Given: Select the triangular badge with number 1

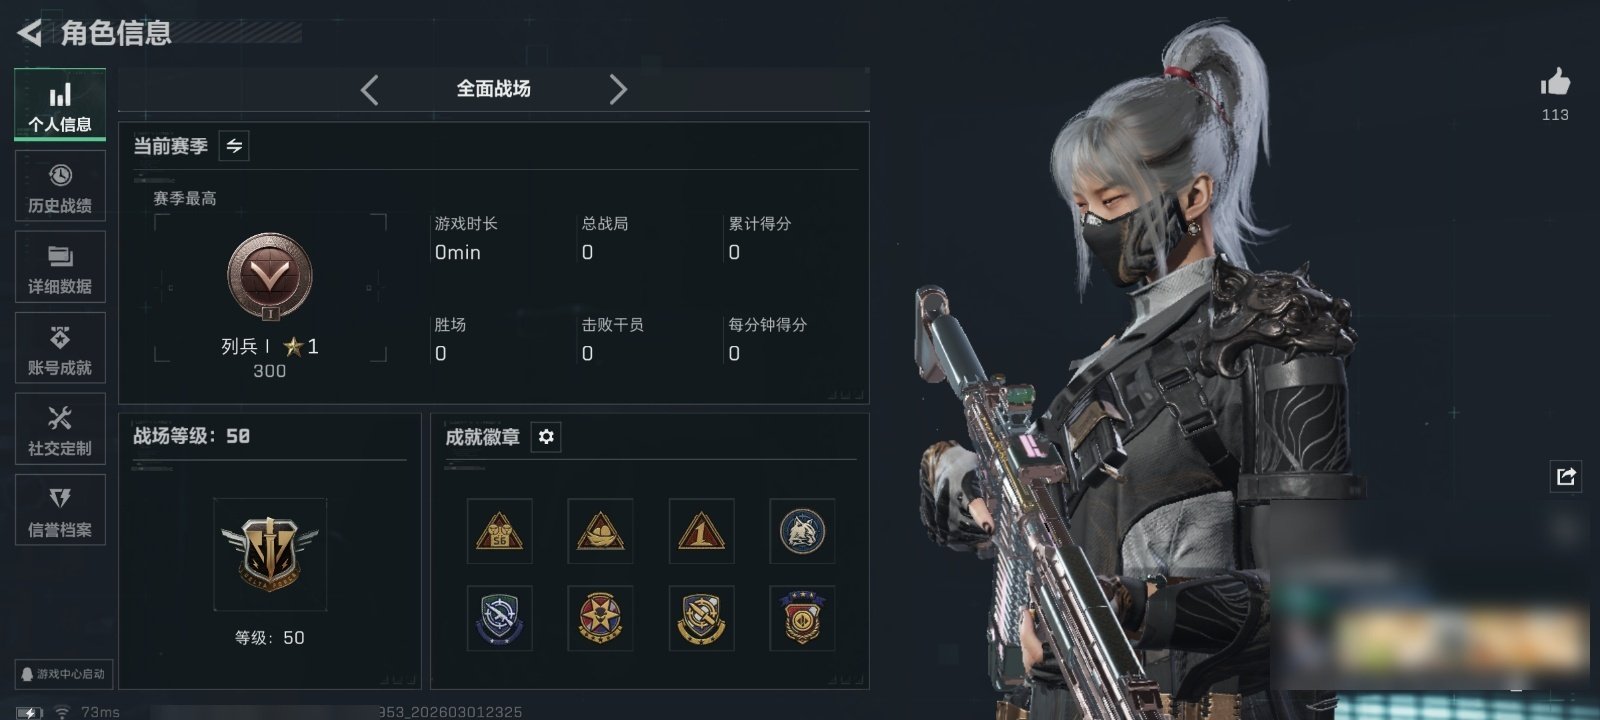Looking at the screenshot, I should 701,531.
